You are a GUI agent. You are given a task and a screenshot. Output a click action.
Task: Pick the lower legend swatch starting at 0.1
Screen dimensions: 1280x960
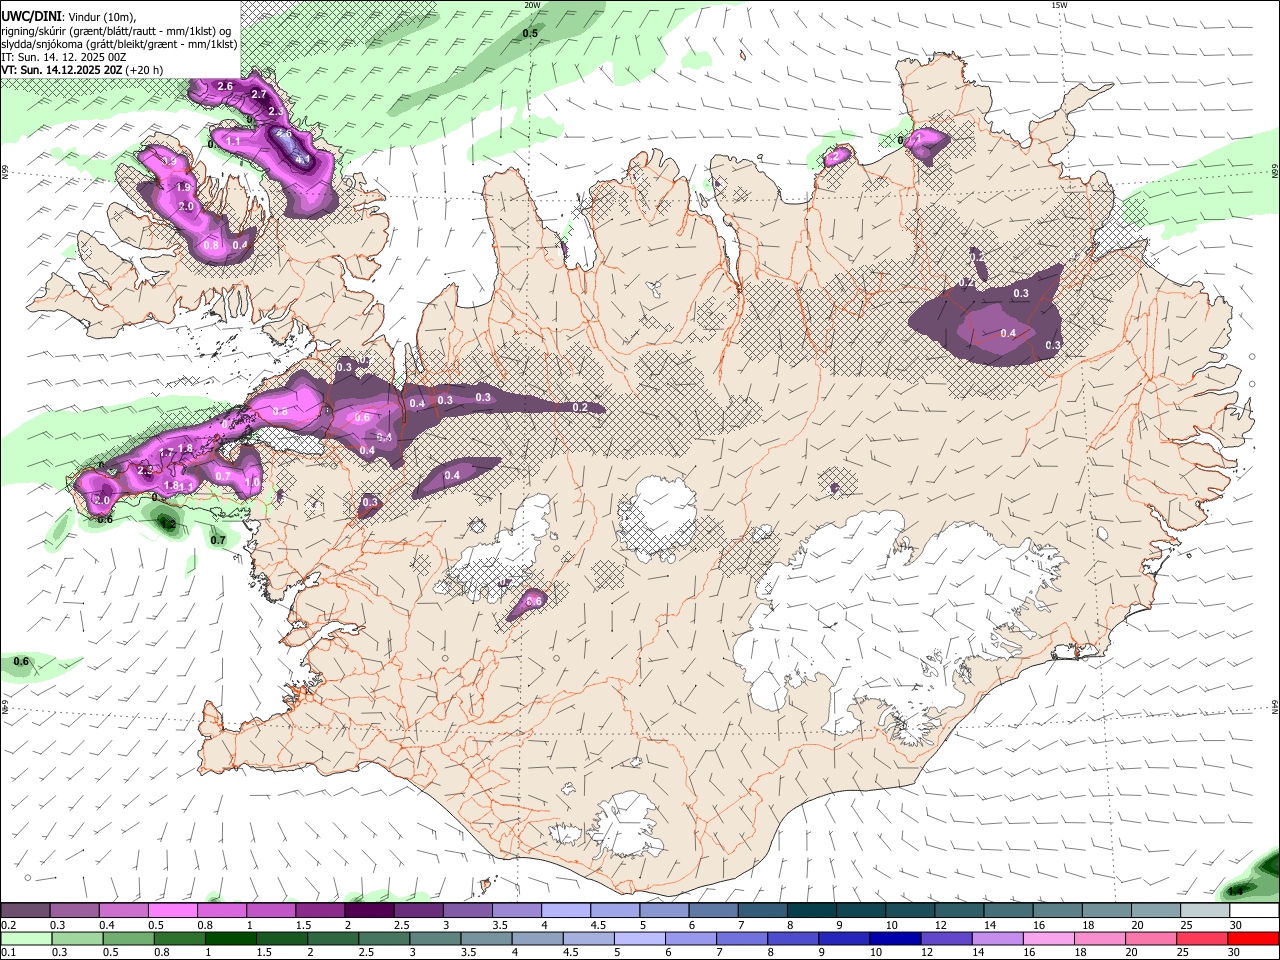pos(26,938)
